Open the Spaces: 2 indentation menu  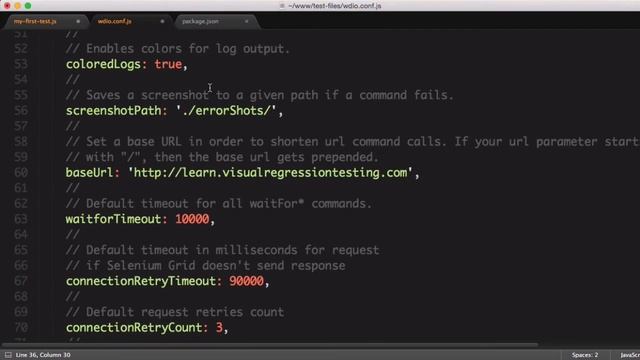tap(585, 355)
